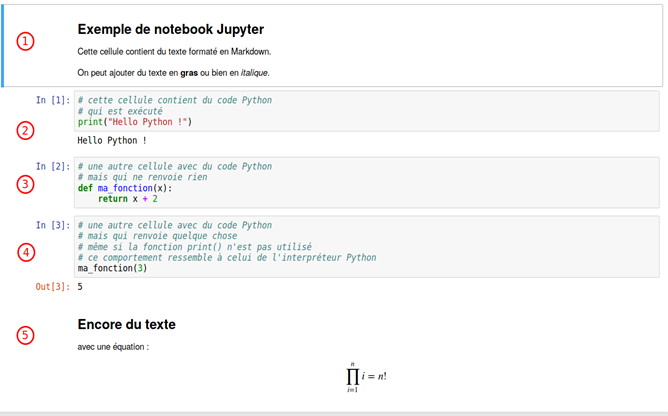This screenshot has width=668, height=416.
Task: Select the In [2] cell prompt
Action: [53, 166]
